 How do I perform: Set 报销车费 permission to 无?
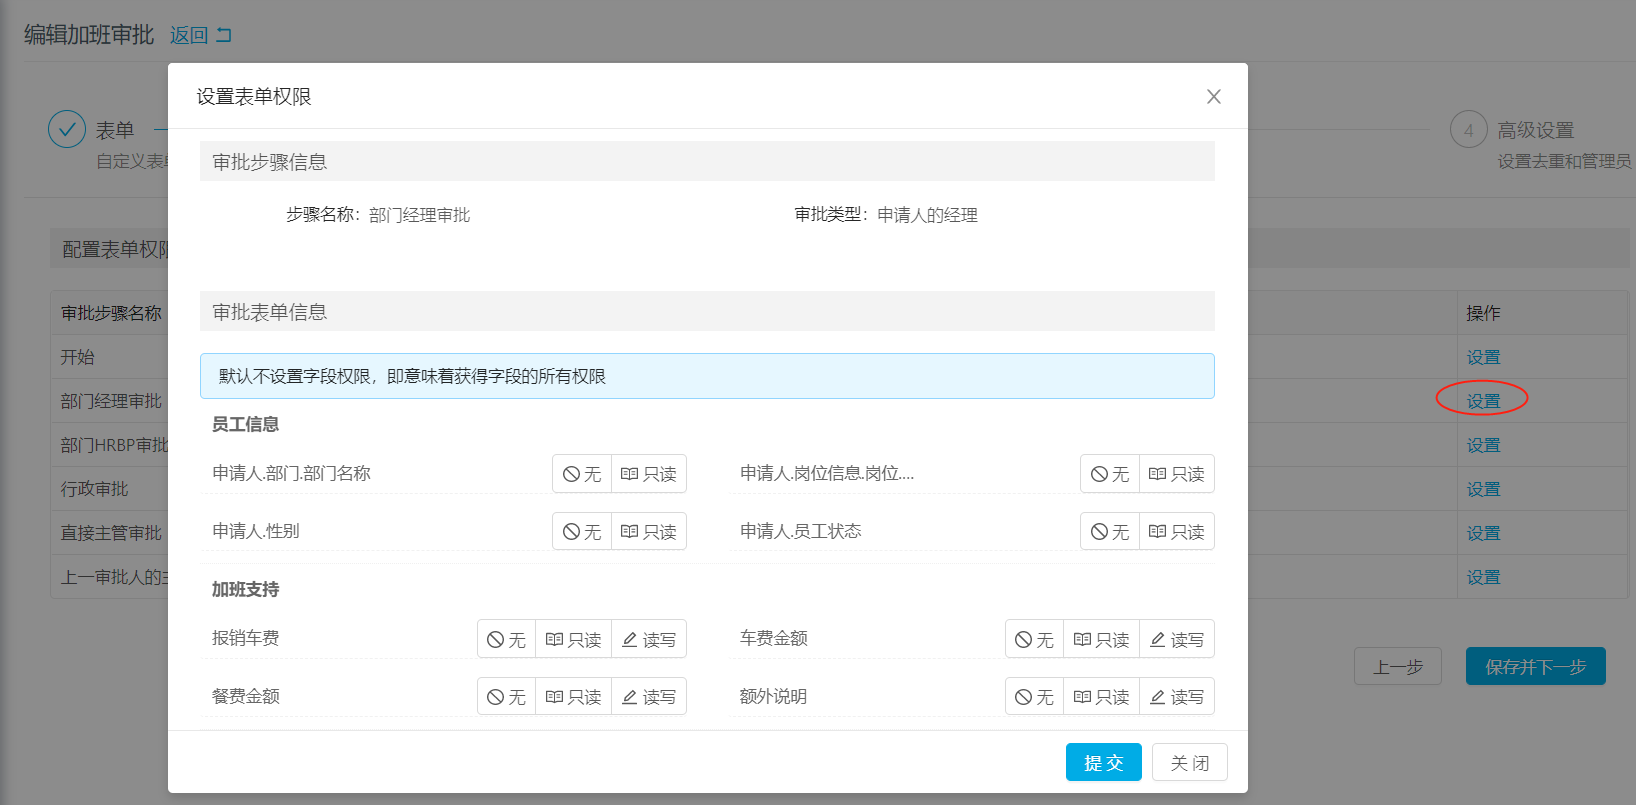point(506,639)
